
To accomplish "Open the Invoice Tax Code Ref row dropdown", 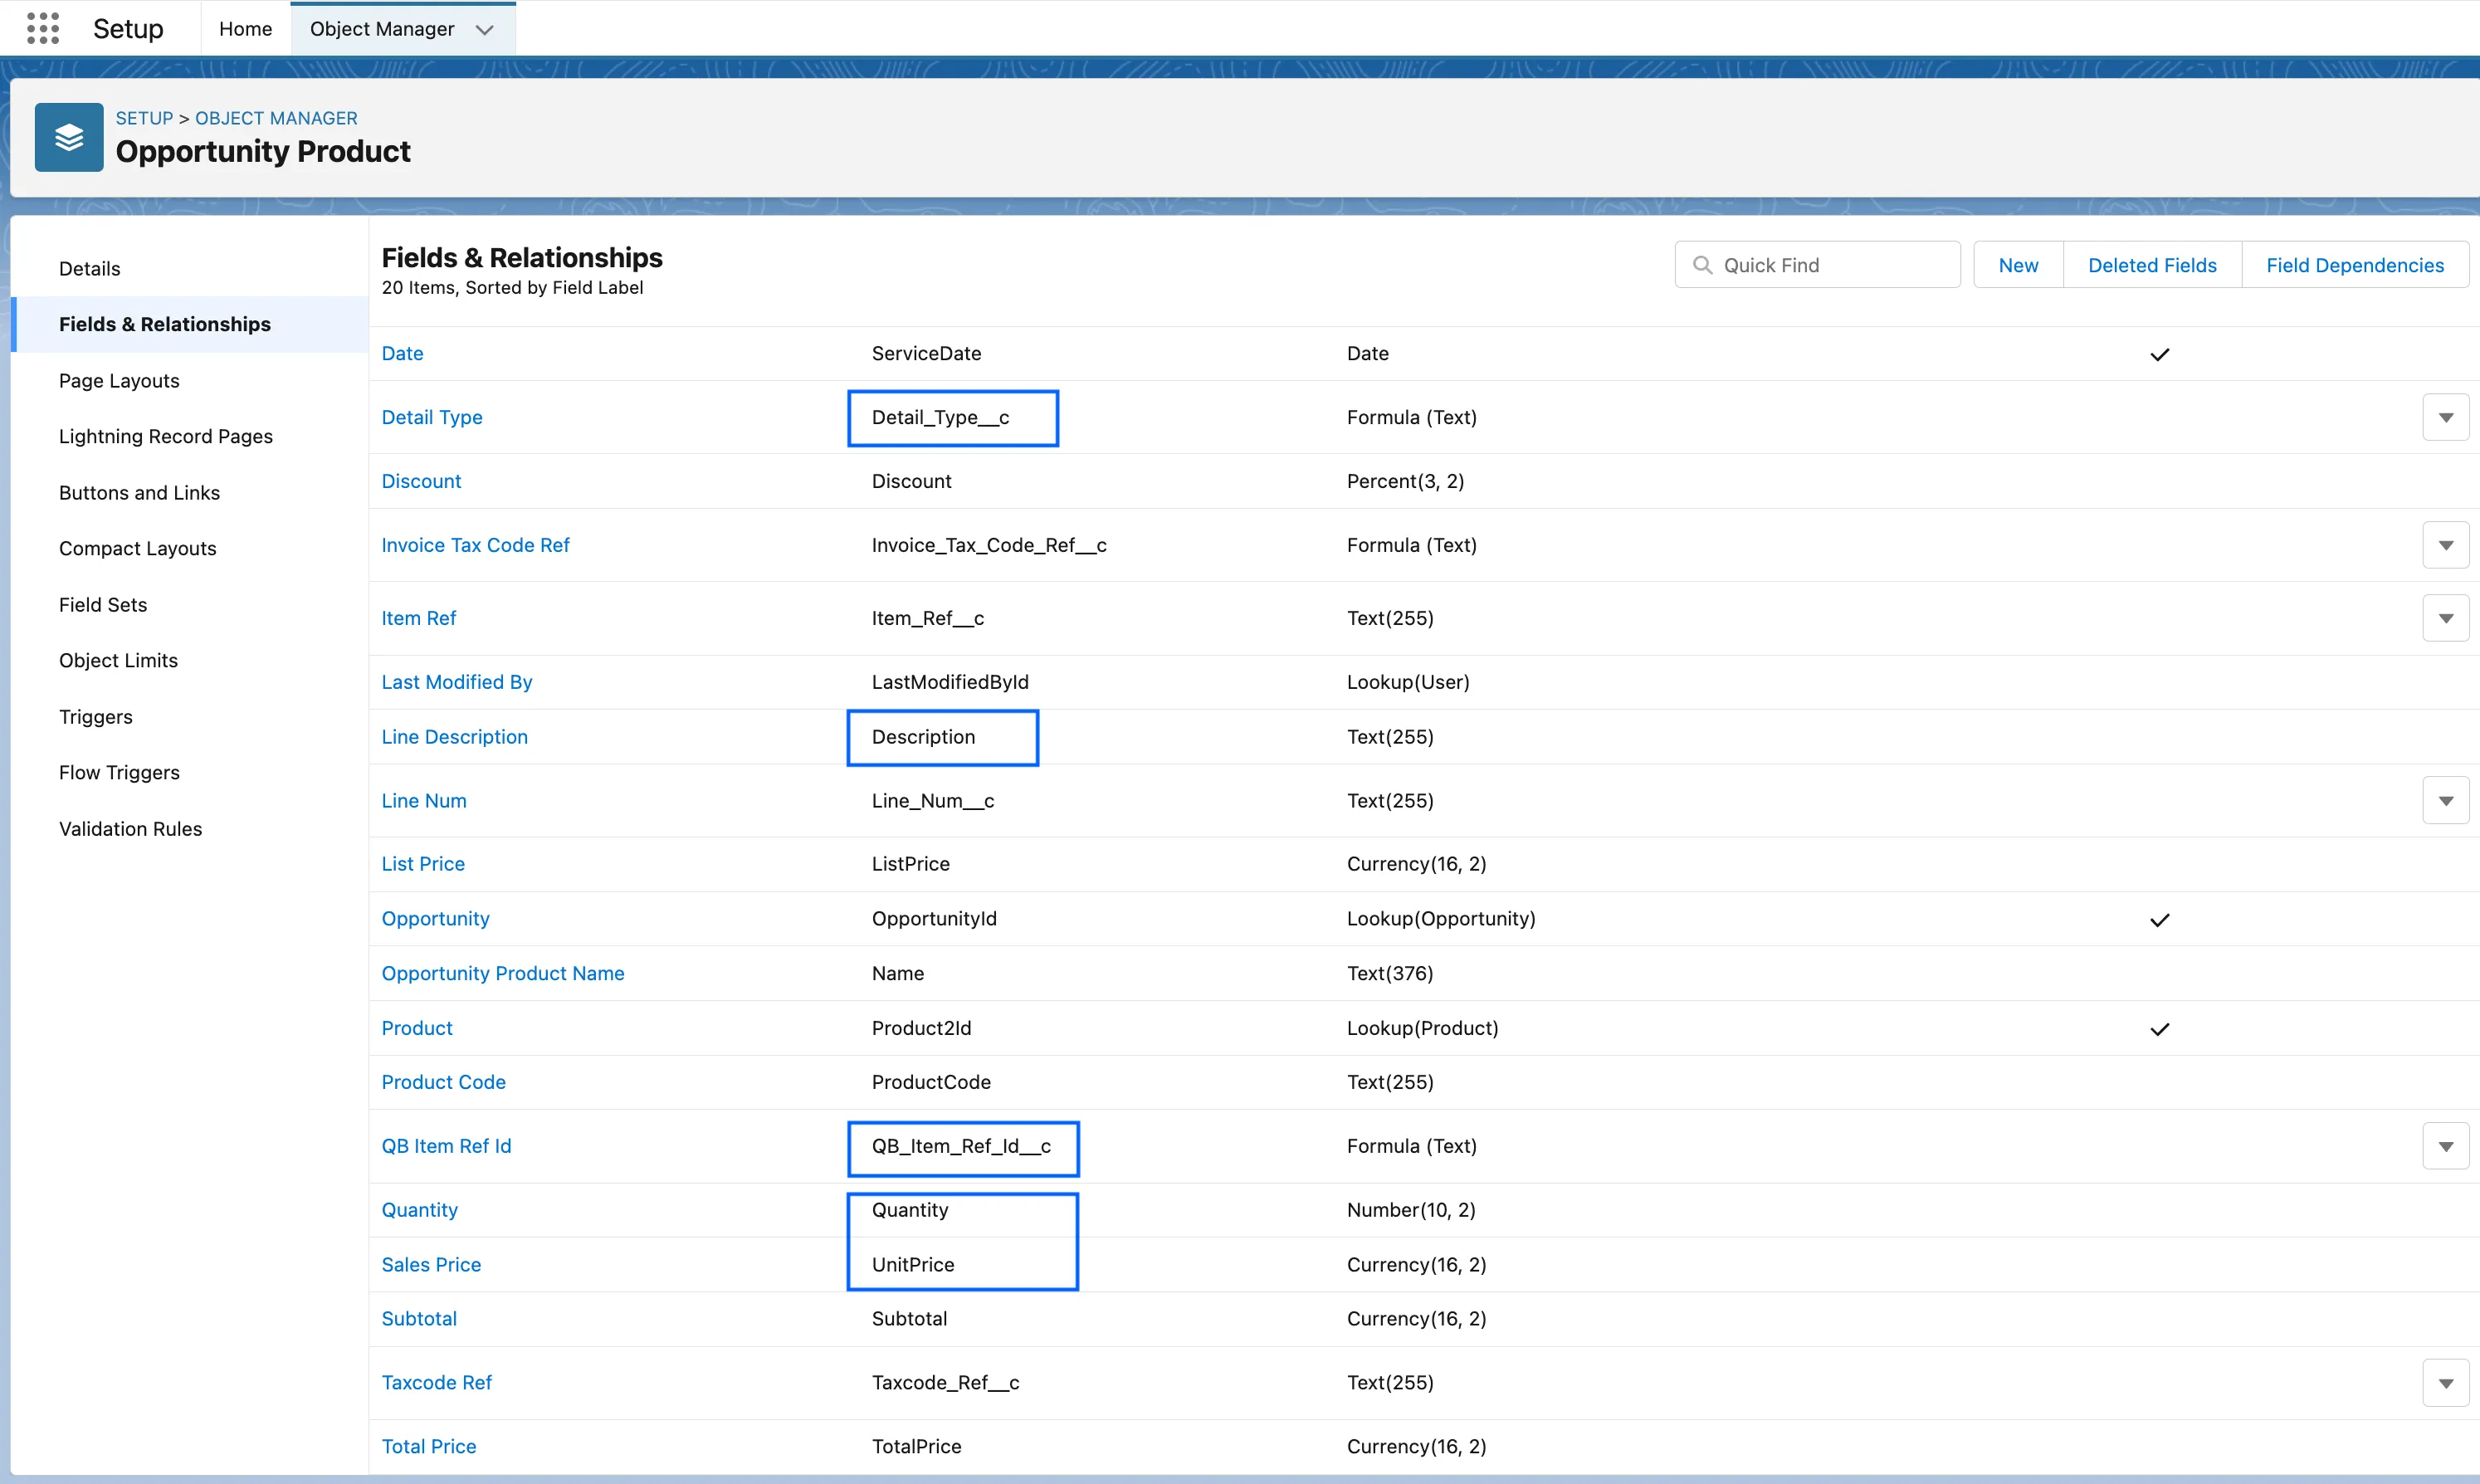I will pyautogui.click(x=2445, y=545).
